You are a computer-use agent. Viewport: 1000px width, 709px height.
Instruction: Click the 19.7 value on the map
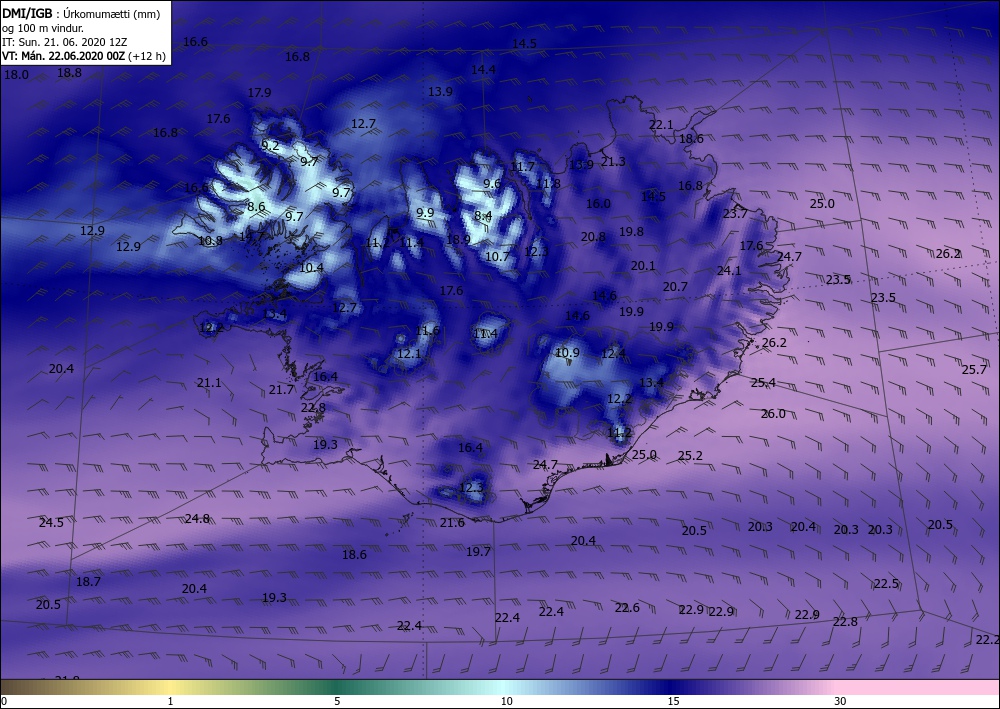(478, 551)
